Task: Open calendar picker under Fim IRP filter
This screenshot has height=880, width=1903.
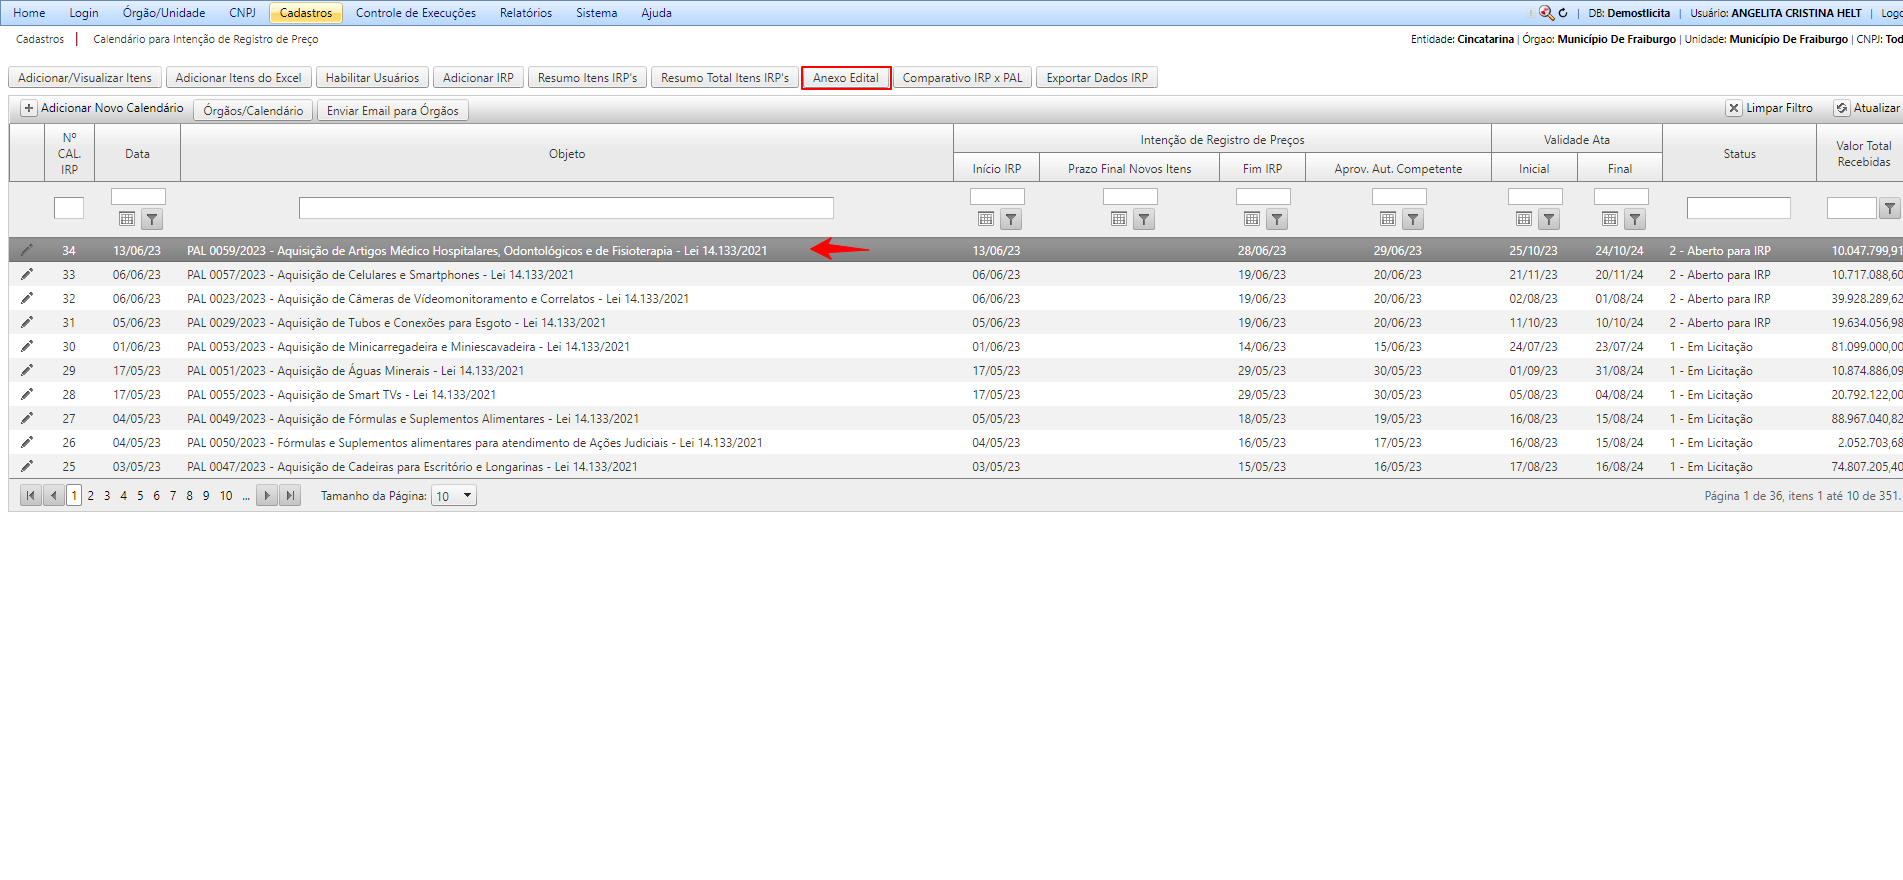Action: click(1252, 219)
